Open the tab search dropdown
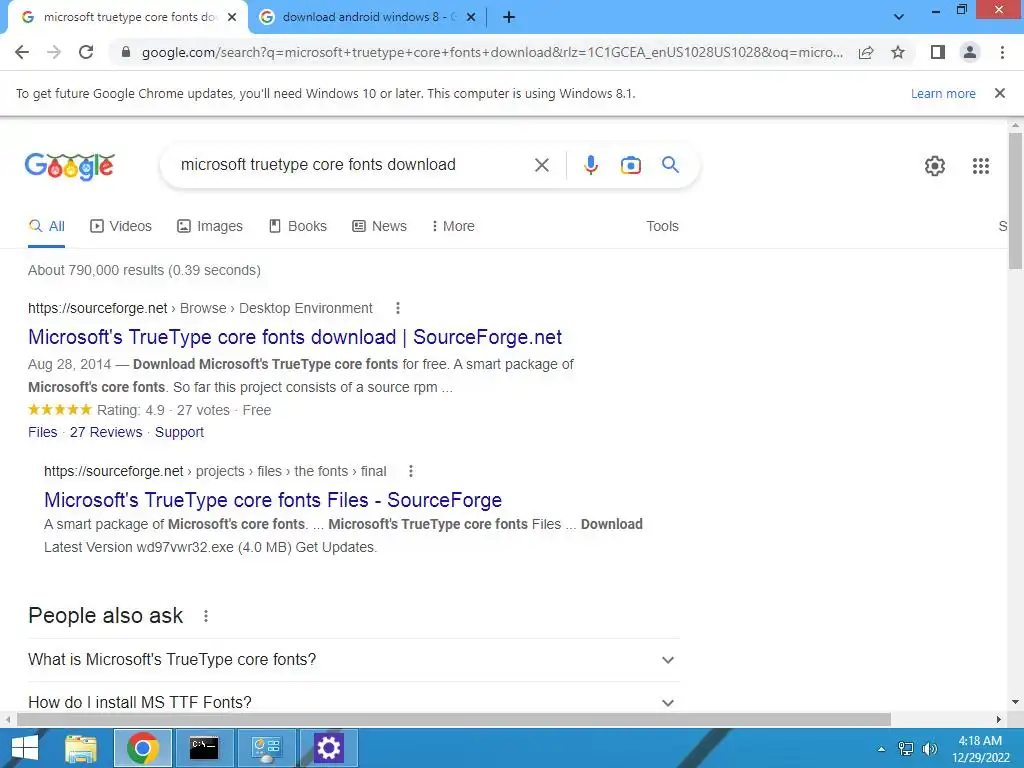The width and height of the screenshot is (1024, 768). [x=899, y=17]
